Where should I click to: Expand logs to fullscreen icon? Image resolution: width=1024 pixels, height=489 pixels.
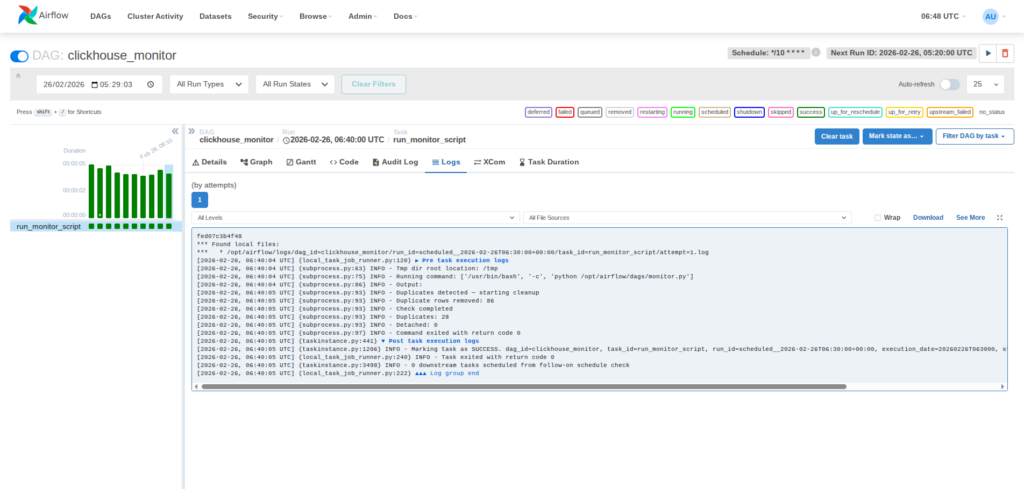1000,217
